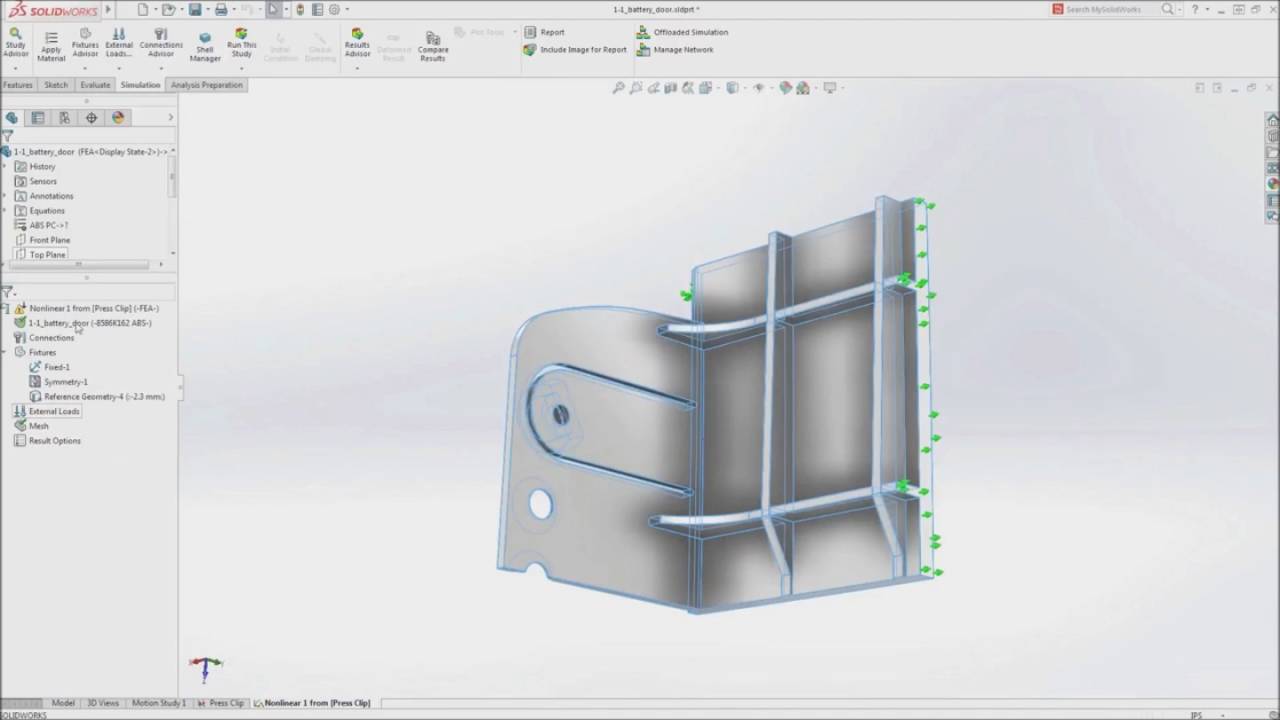The height and width of the screenshot is (720, 1280).
Task: Click Manage Network
Action: 675,49
